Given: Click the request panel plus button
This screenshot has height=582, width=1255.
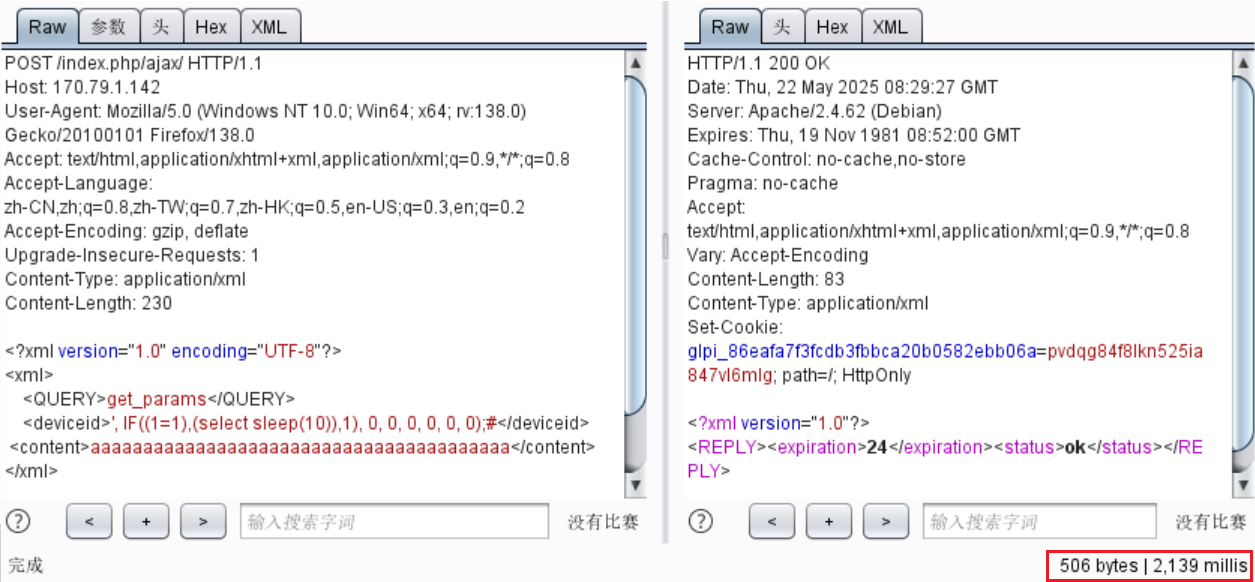Looking at the screenshot, I should (x=147, y=521).
